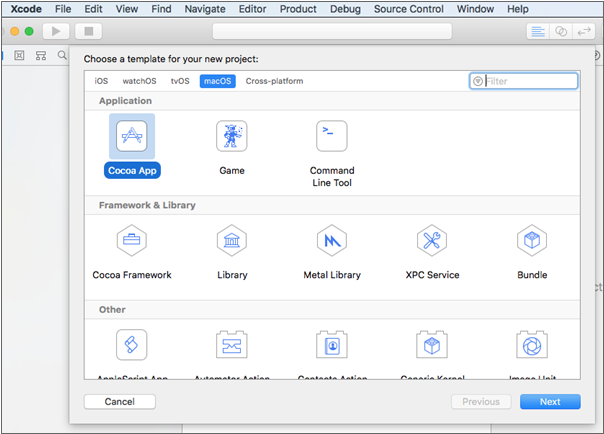Image resolution: width=604 pixels, height=434 pixels.
Task: Select the Cocoa App template icon
Action: pyautogui.click(x=132, y=136)
